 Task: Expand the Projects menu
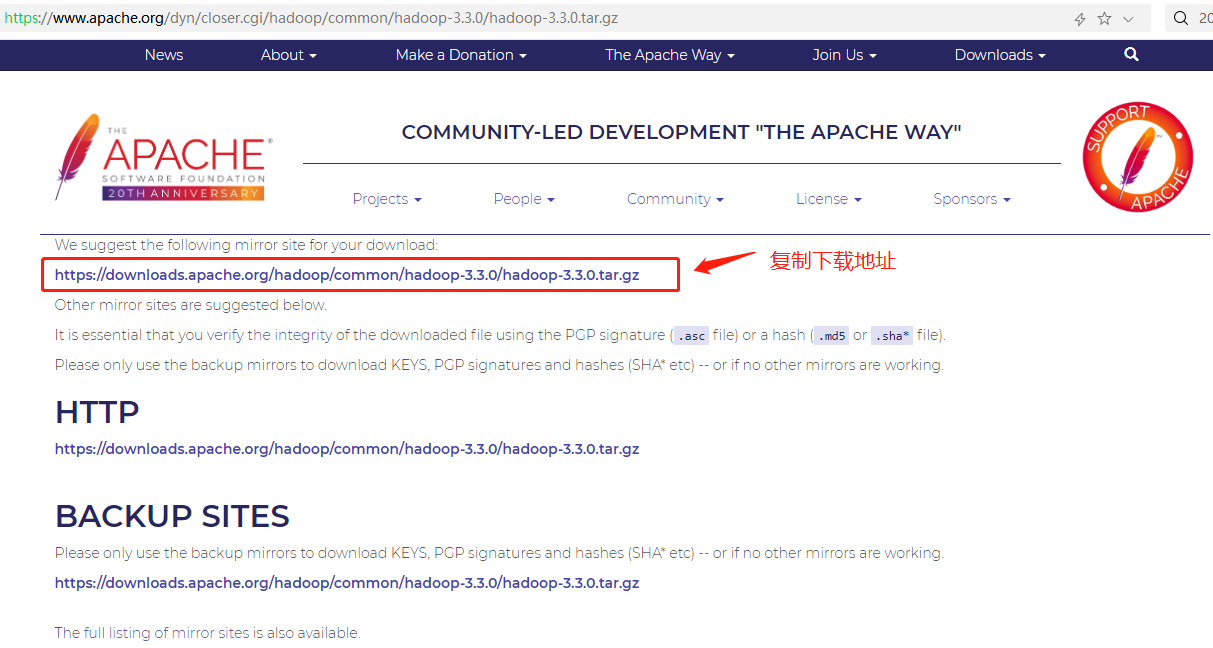coord(387,199)
